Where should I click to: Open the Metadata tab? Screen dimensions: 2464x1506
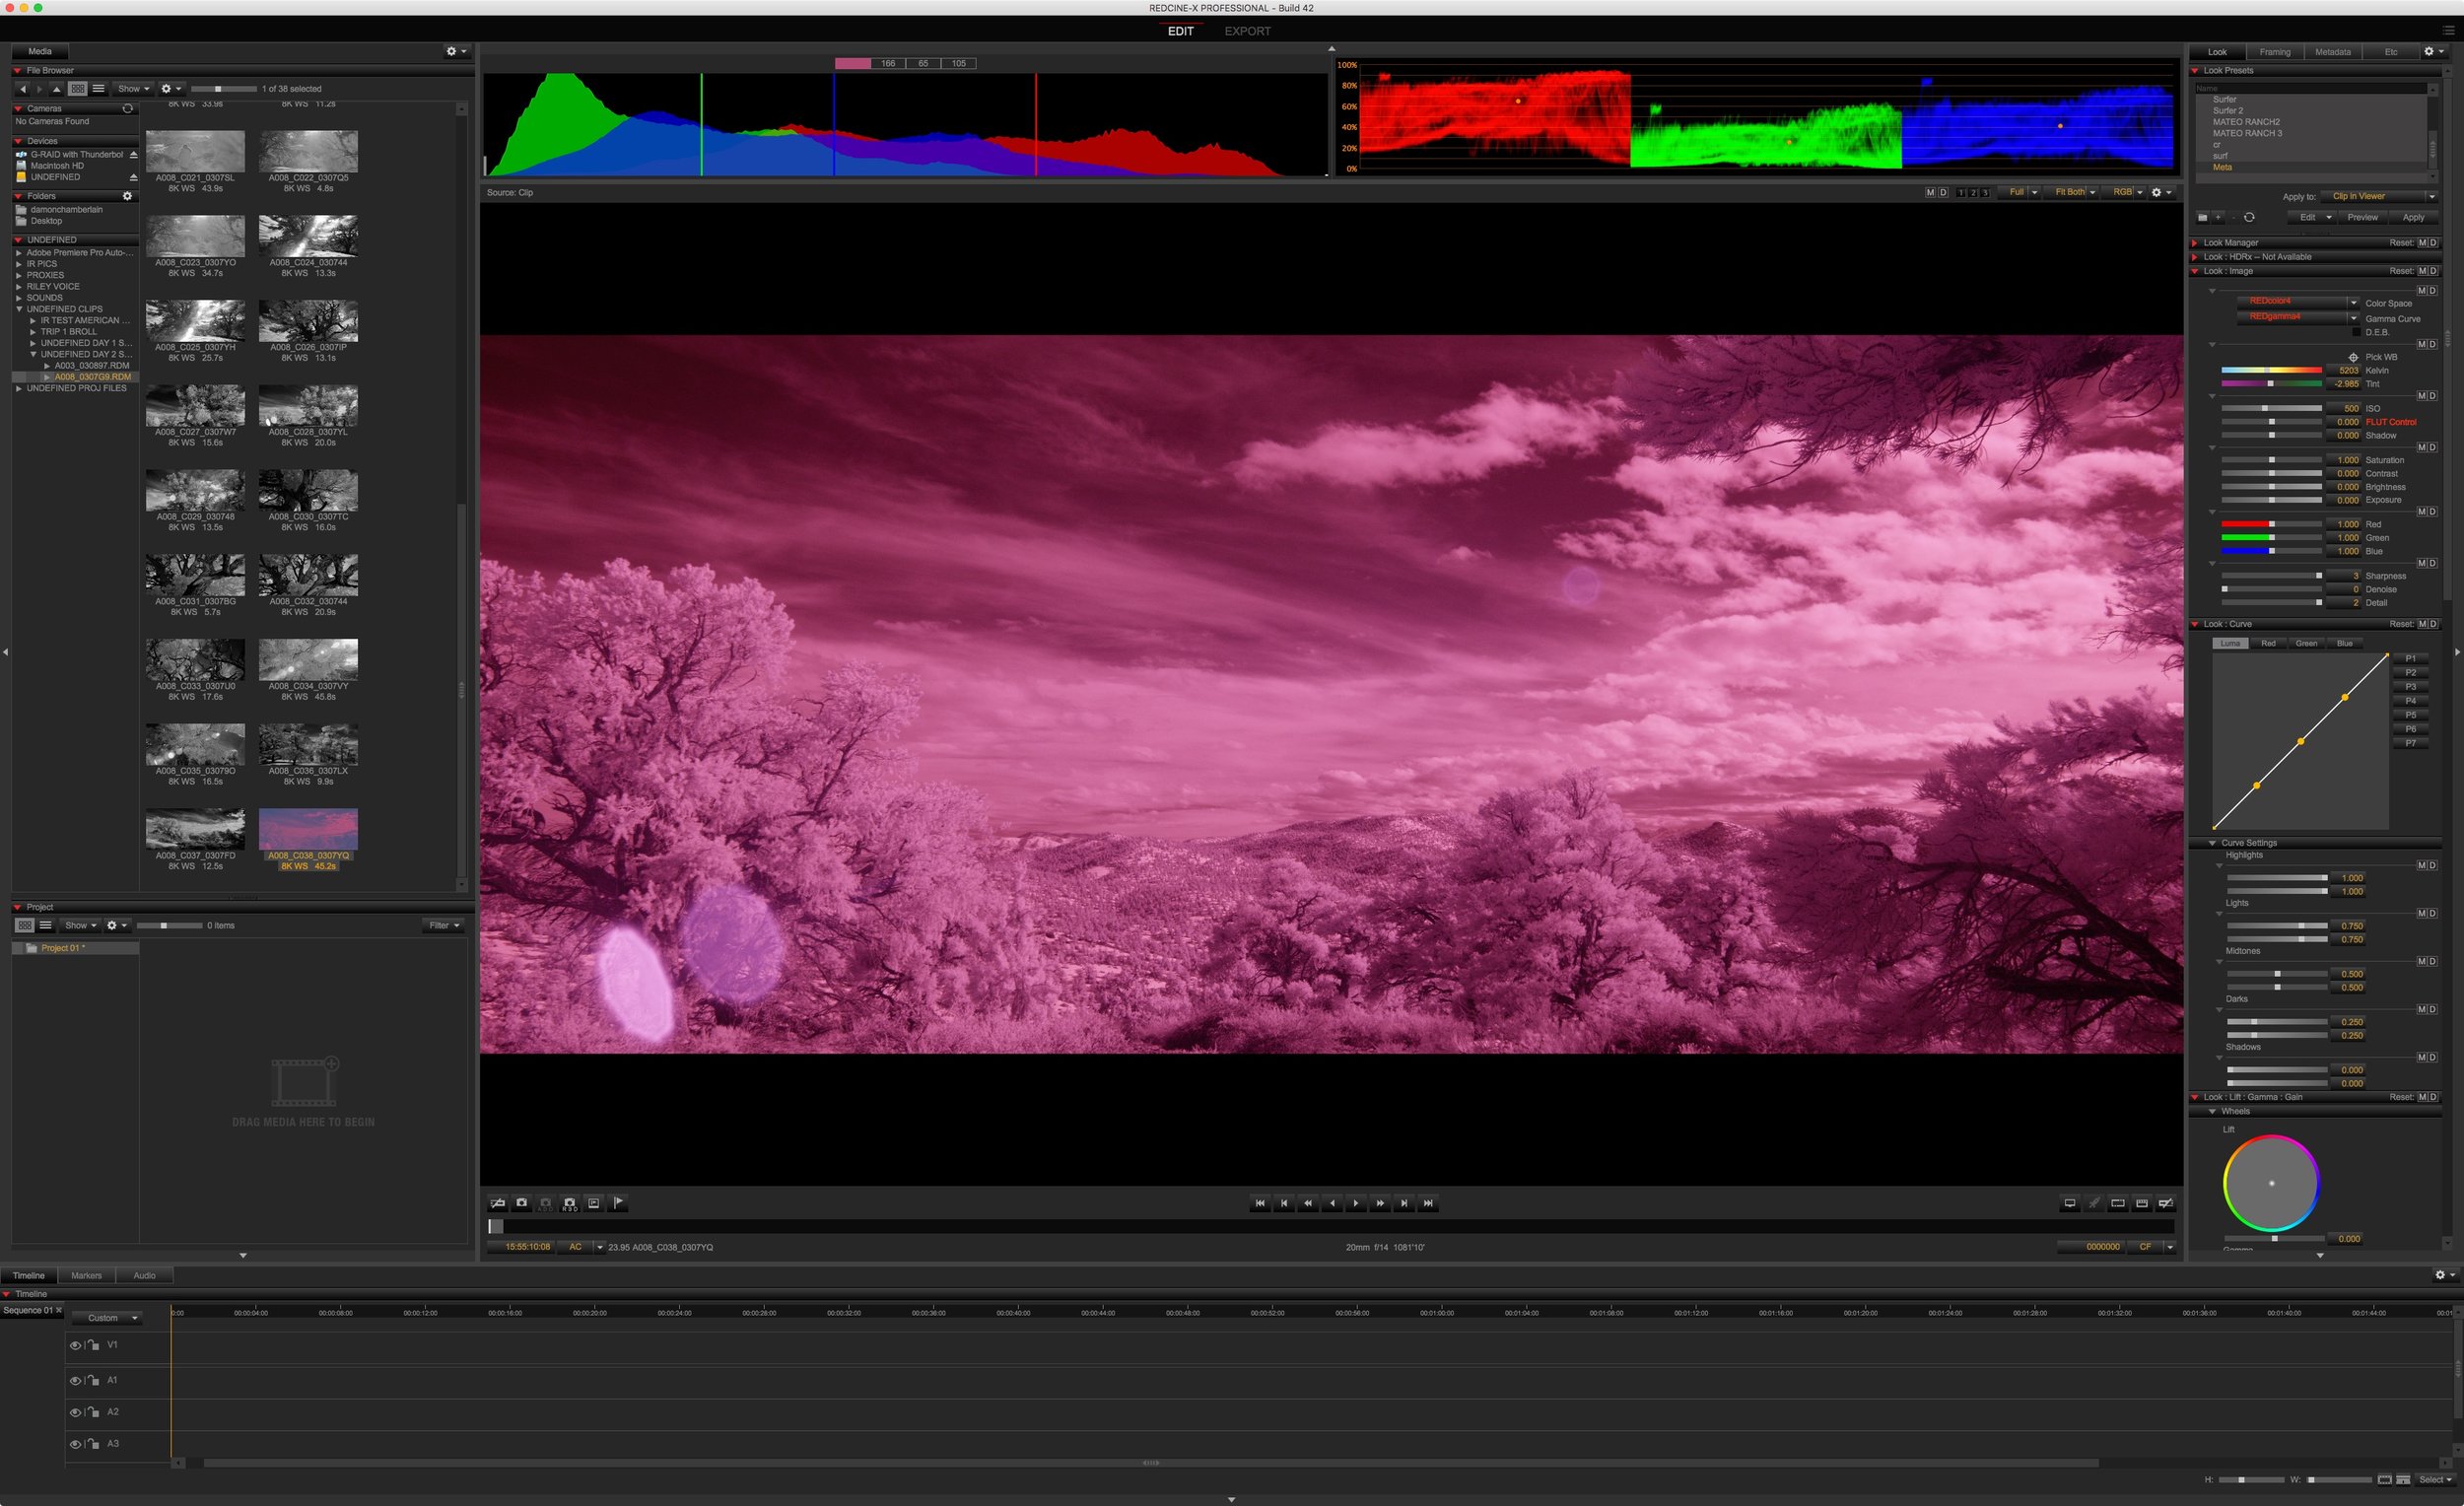click(x=2333, y=52)
